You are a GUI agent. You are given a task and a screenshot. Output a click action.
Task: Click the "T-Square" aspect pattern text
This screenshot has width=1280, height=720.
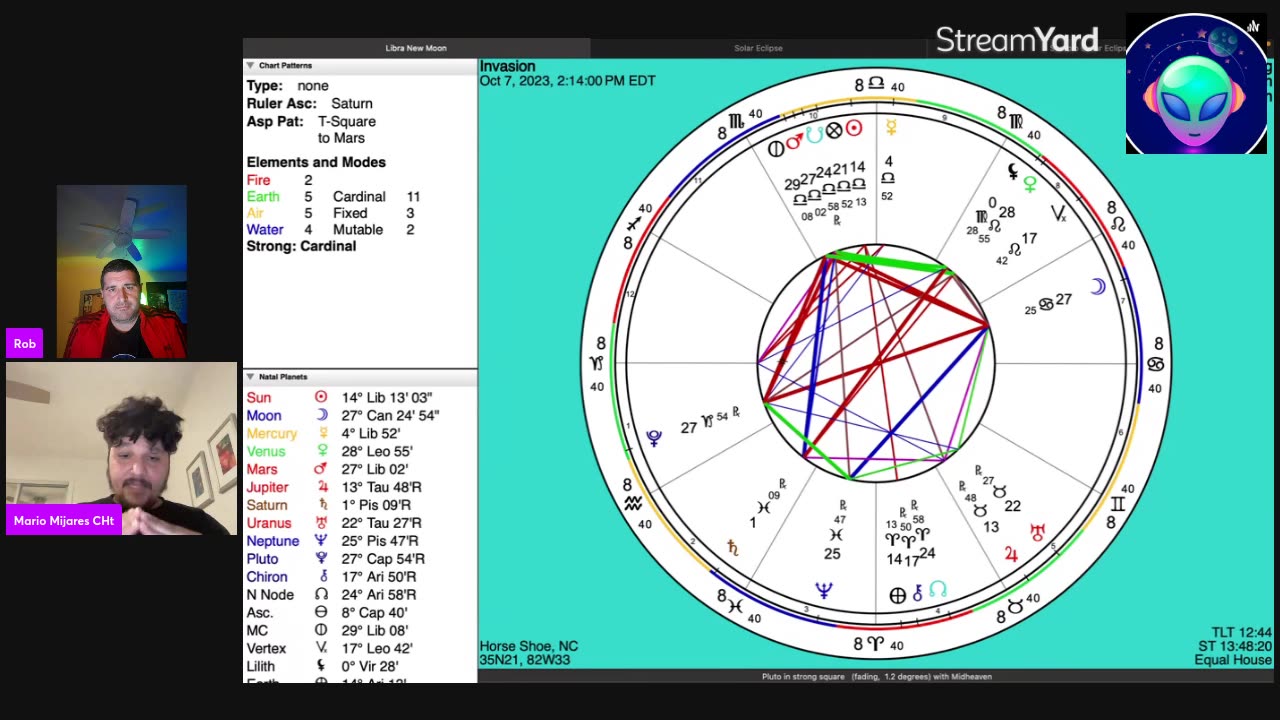pyautogui.click(x=347, y=121)
